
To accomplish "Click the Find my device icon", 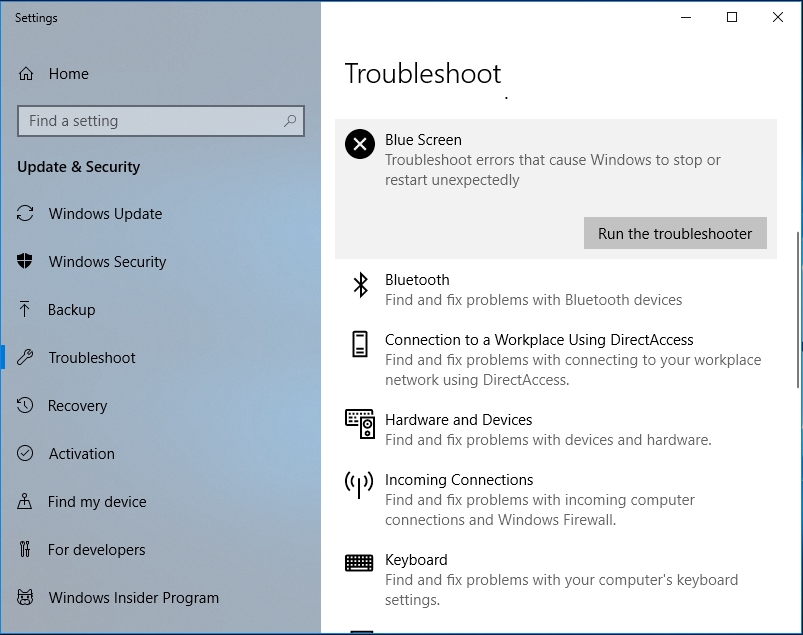I will 25,501.
